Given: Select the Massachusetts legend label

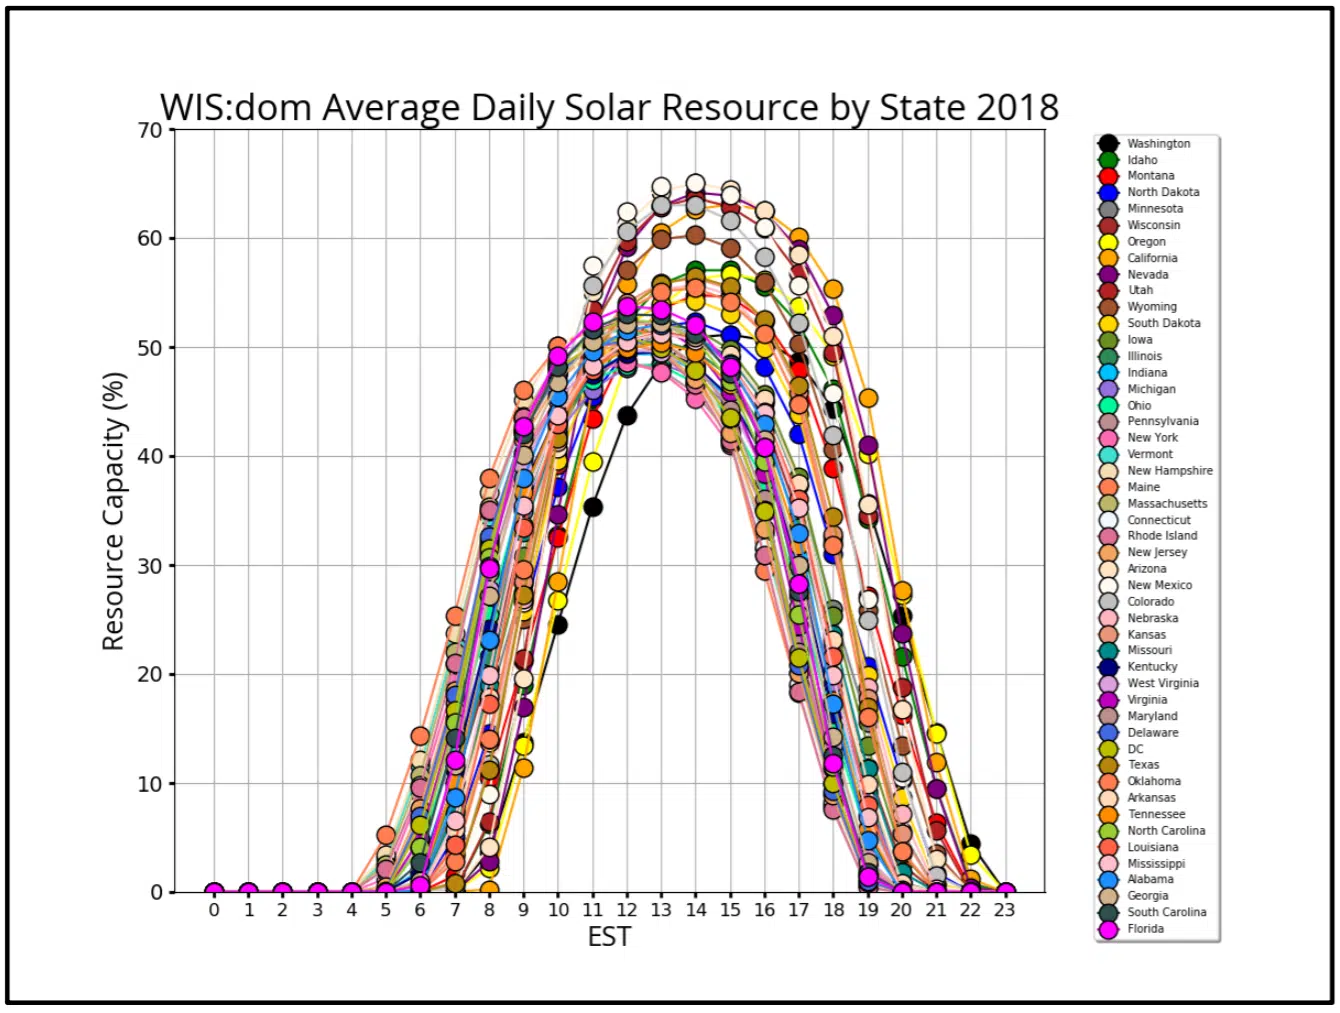Looking at the screenshot, I should pos(1167,504).
